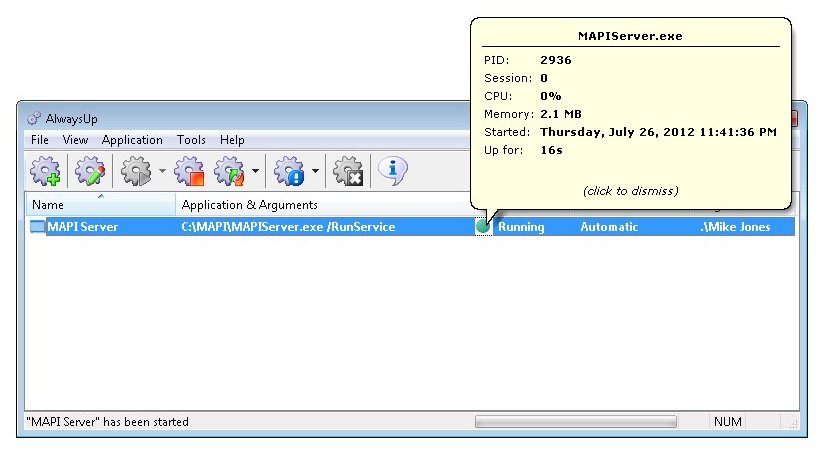828x458 pixels.
Task: Open the Start Application dropdown arrow
Action: pyautogui.click(x=162, y=171)
